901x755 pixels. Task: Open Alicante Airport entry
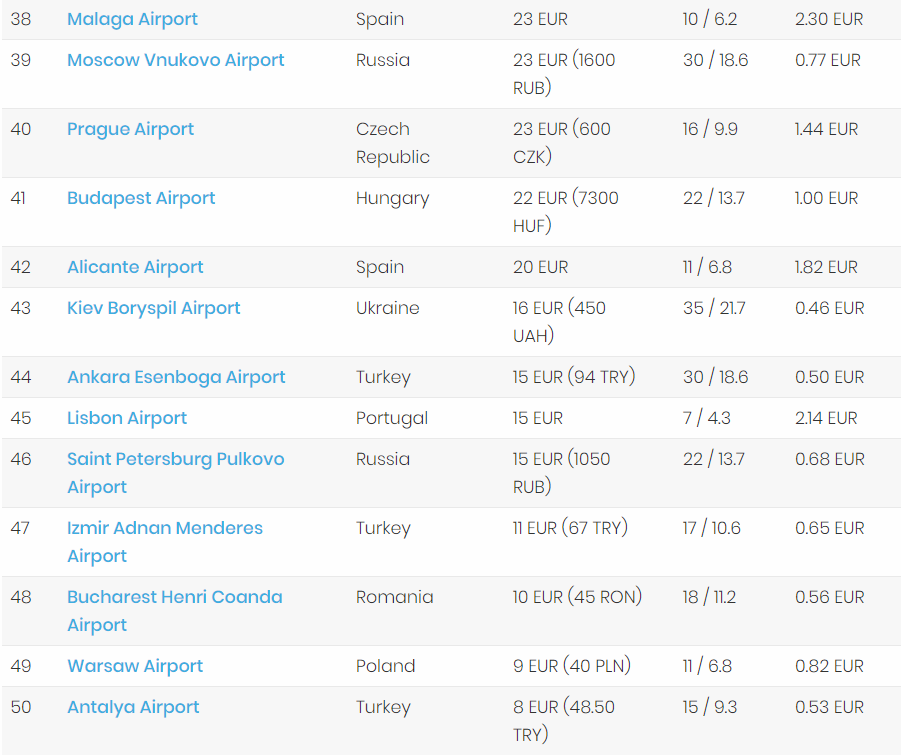pyautogui.click(x=135, y=267)
